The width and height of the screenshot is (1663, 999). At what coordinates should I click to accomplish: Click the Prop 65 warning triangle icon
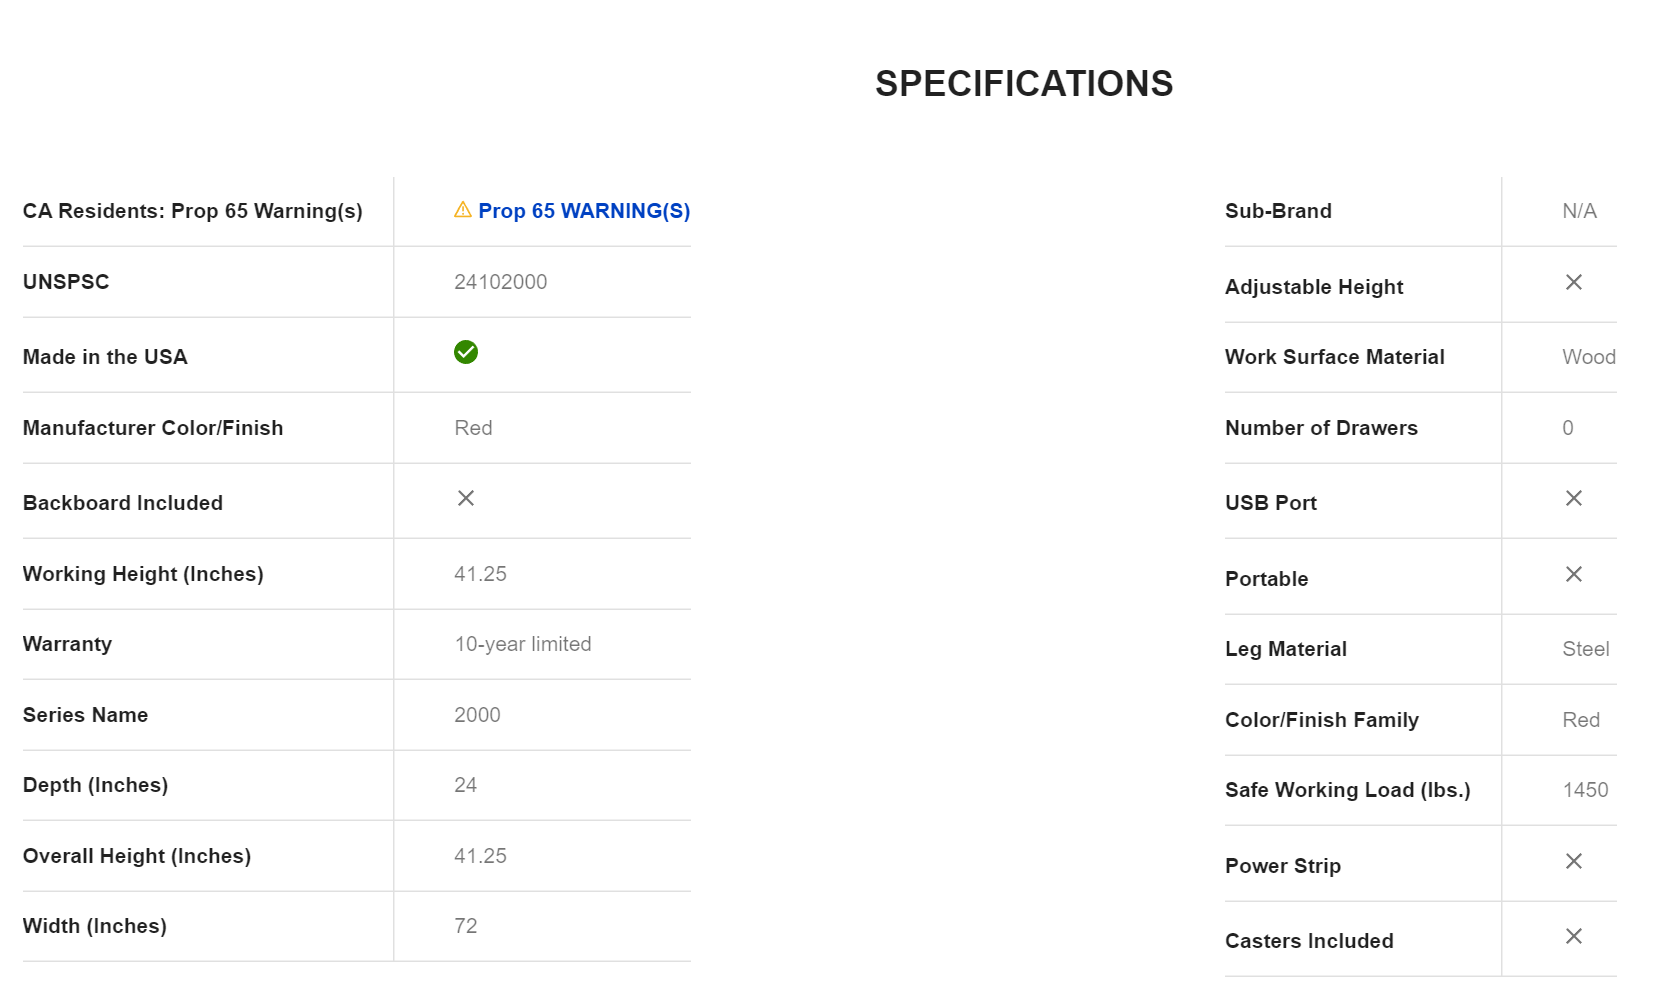[x=462, y=210]
